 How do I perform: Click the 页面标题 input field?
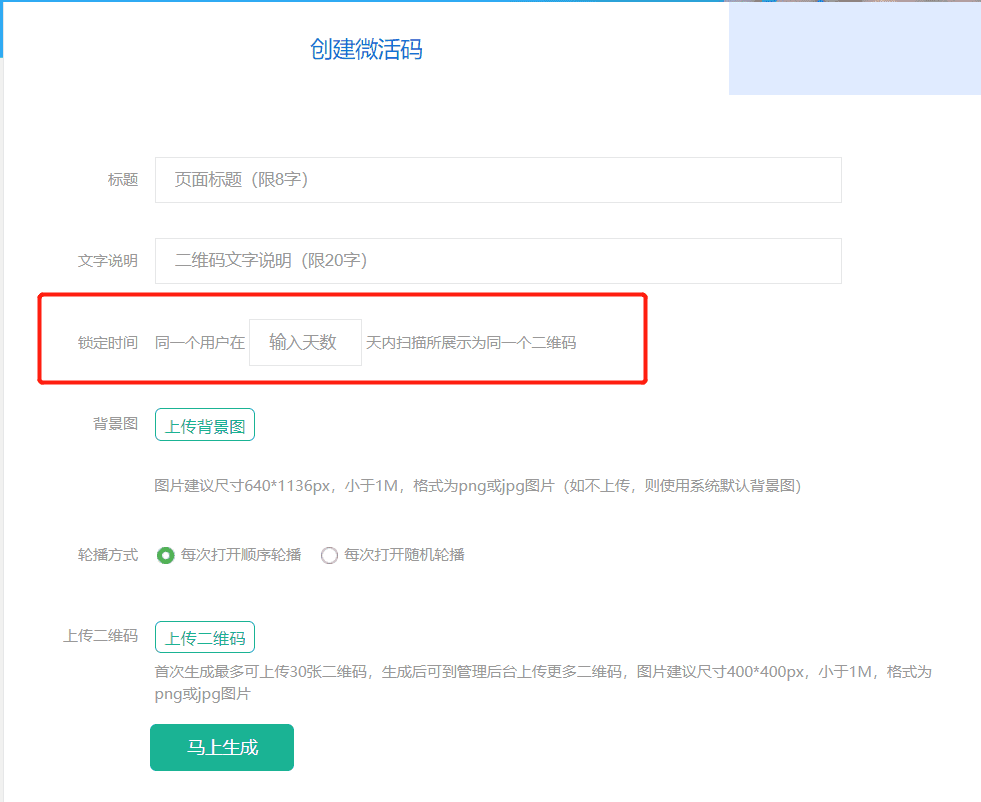(x=497, y=180)
